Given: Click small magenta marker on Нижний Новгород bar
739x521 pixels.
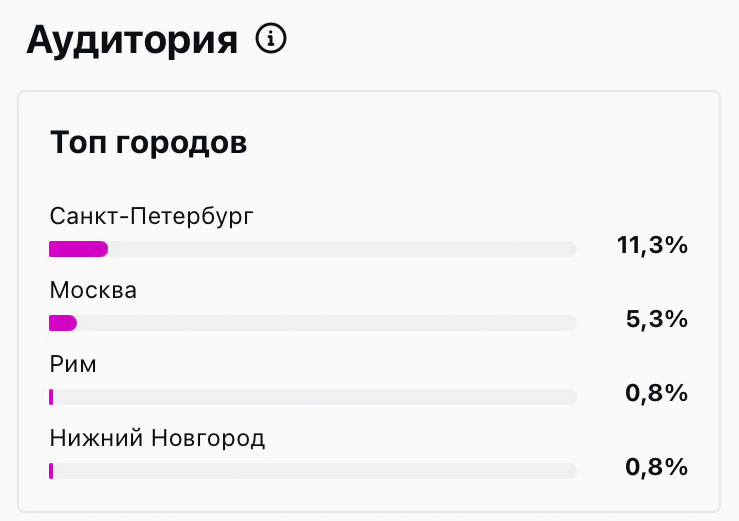Looking at the screenshot, I should [x=51, y=471].
